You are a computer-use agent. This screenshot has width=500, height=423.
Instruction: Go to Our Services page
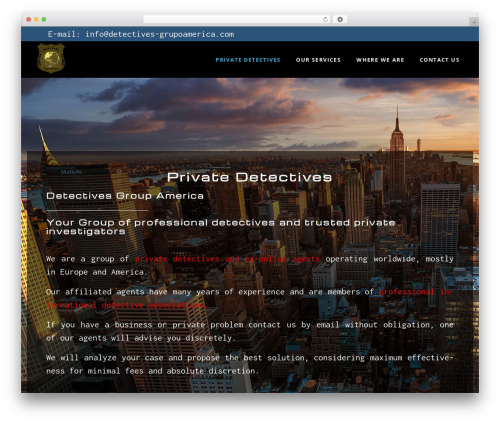pyautogui.click(x=318, y=60)
